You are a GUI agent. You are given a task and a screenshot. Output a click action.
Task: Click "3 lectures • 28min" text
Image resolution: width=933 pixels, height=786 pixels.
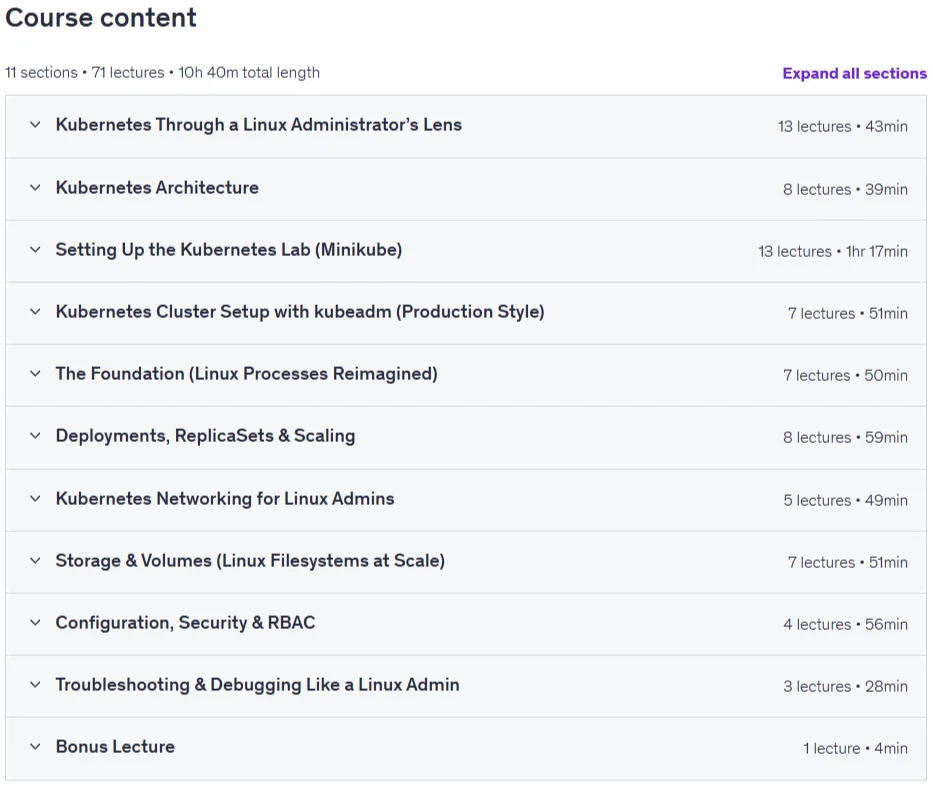(845, 687)
